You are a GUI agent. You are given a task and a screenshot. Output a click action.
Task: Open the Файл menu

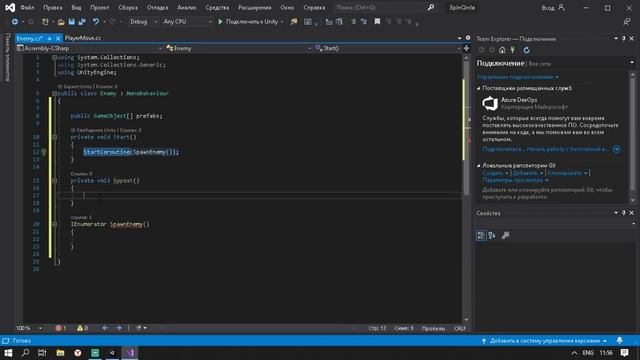[x=27, y=7]
